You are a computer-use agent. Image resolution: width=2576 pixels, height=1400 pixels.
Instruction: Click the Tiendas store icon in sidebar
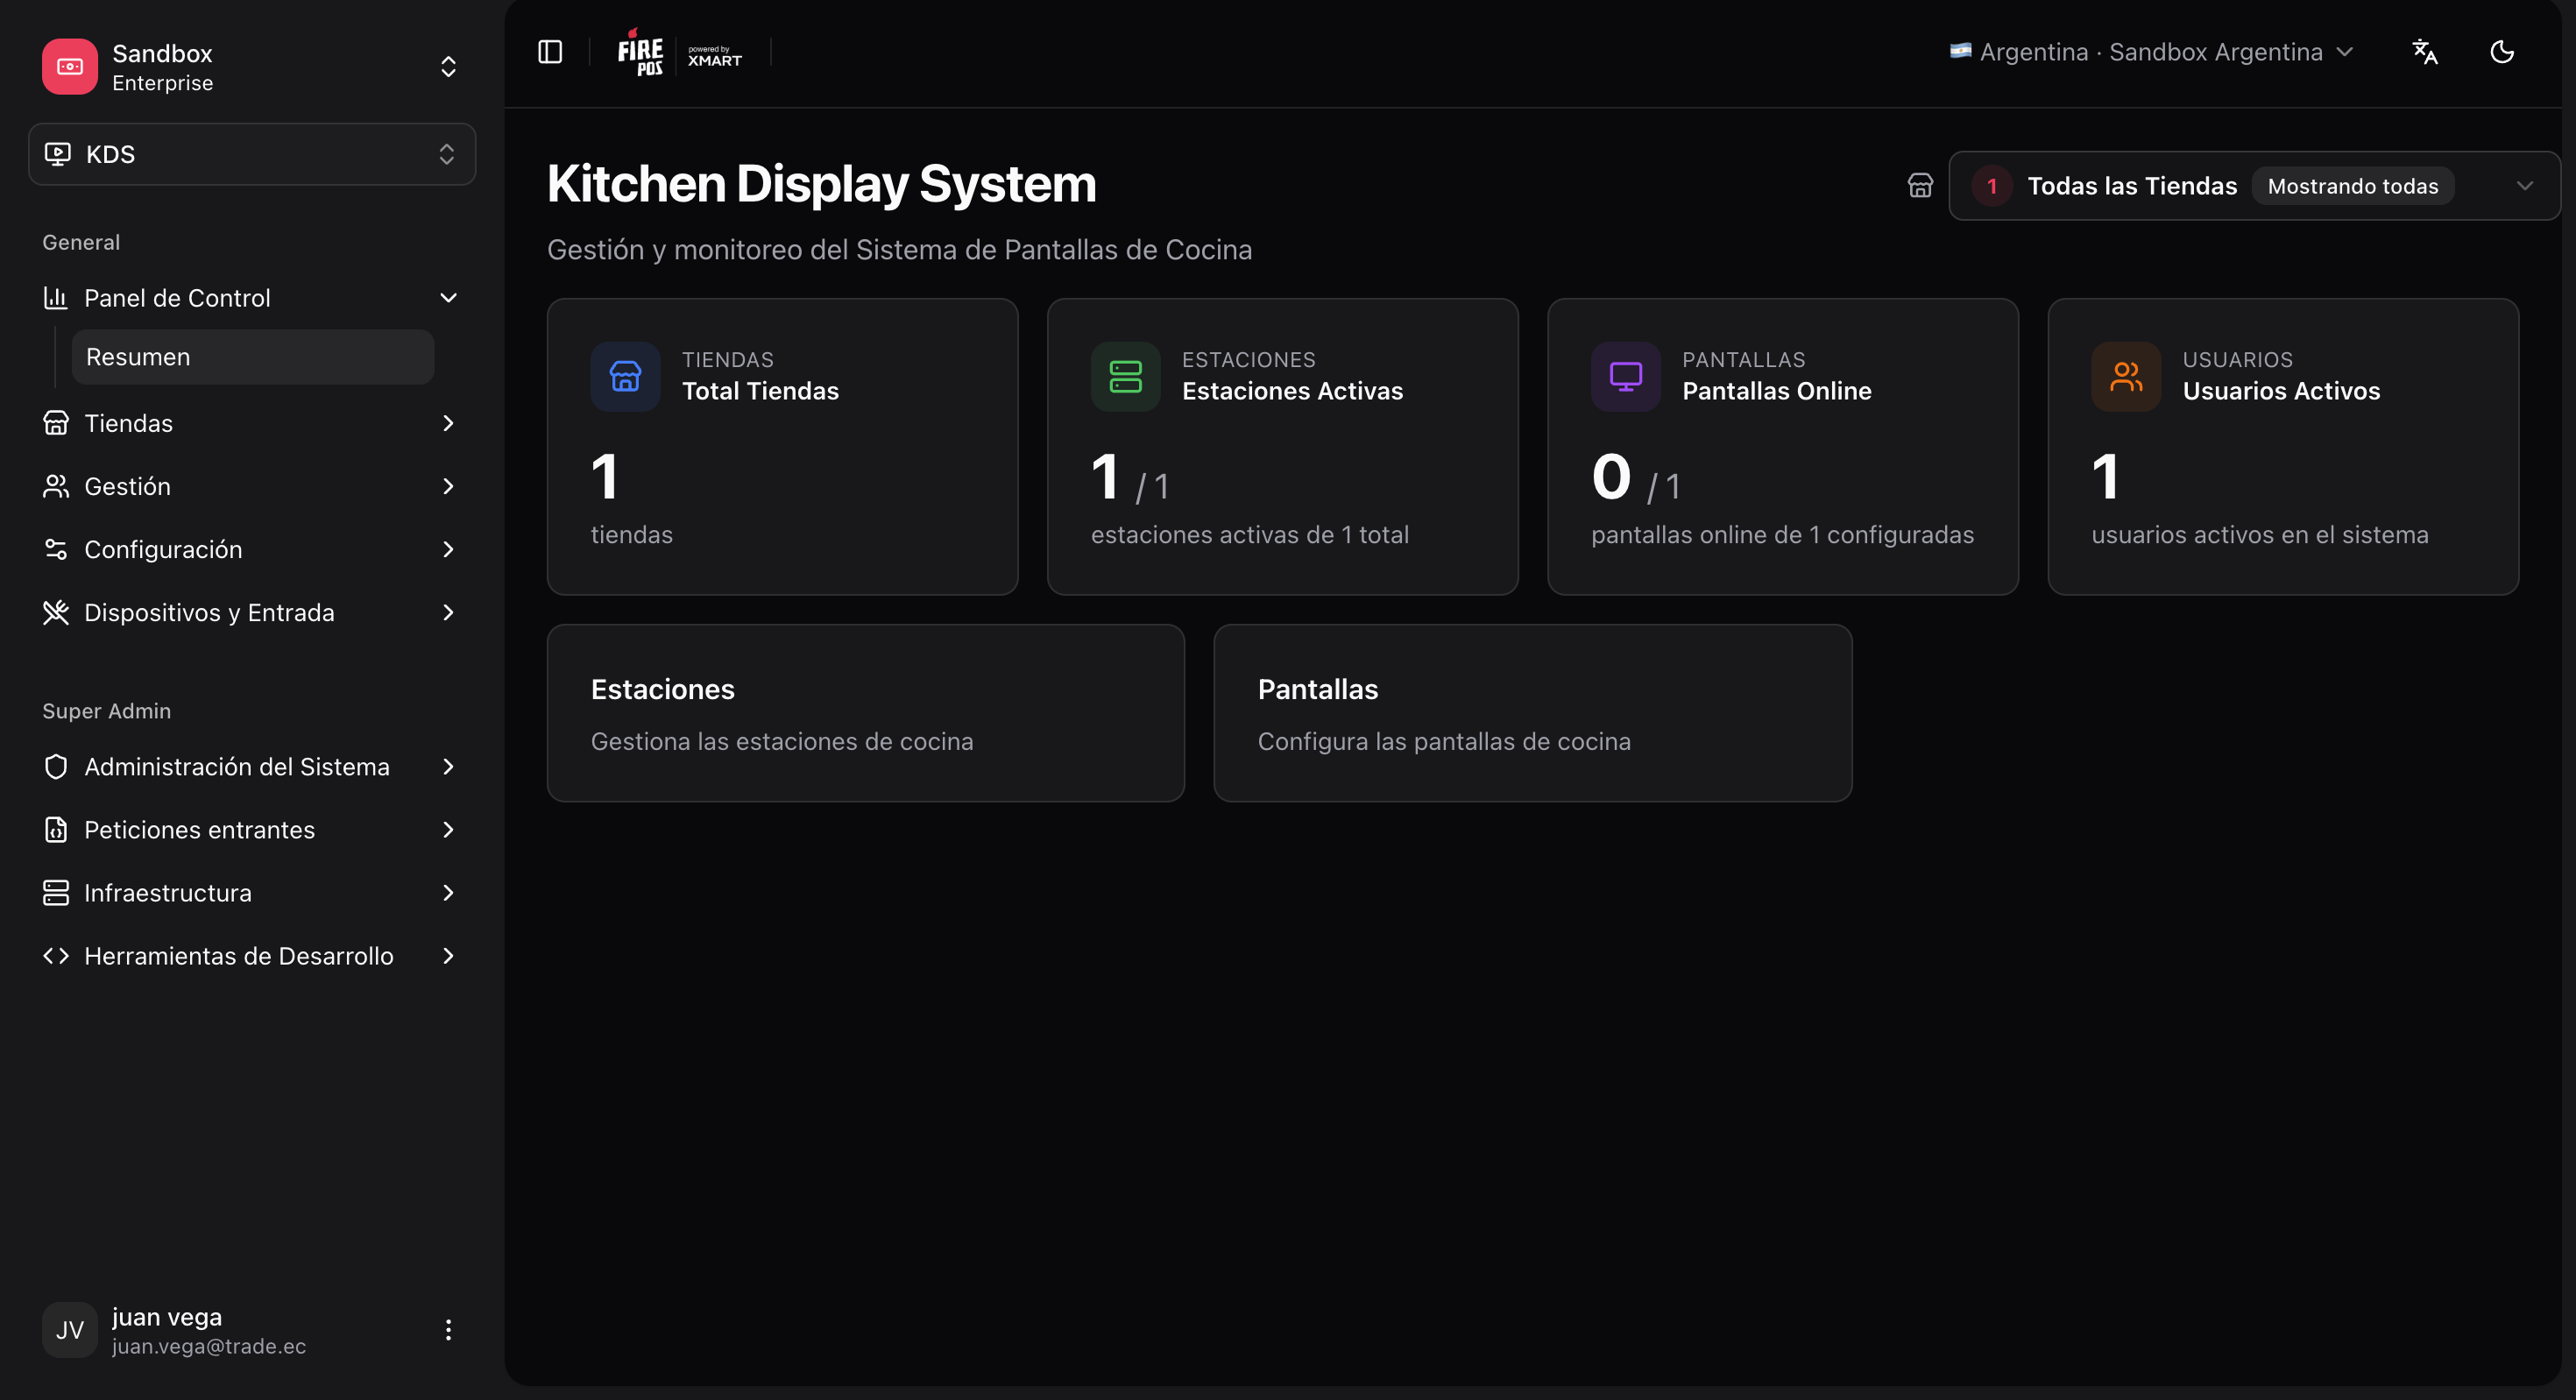(56, 423)
